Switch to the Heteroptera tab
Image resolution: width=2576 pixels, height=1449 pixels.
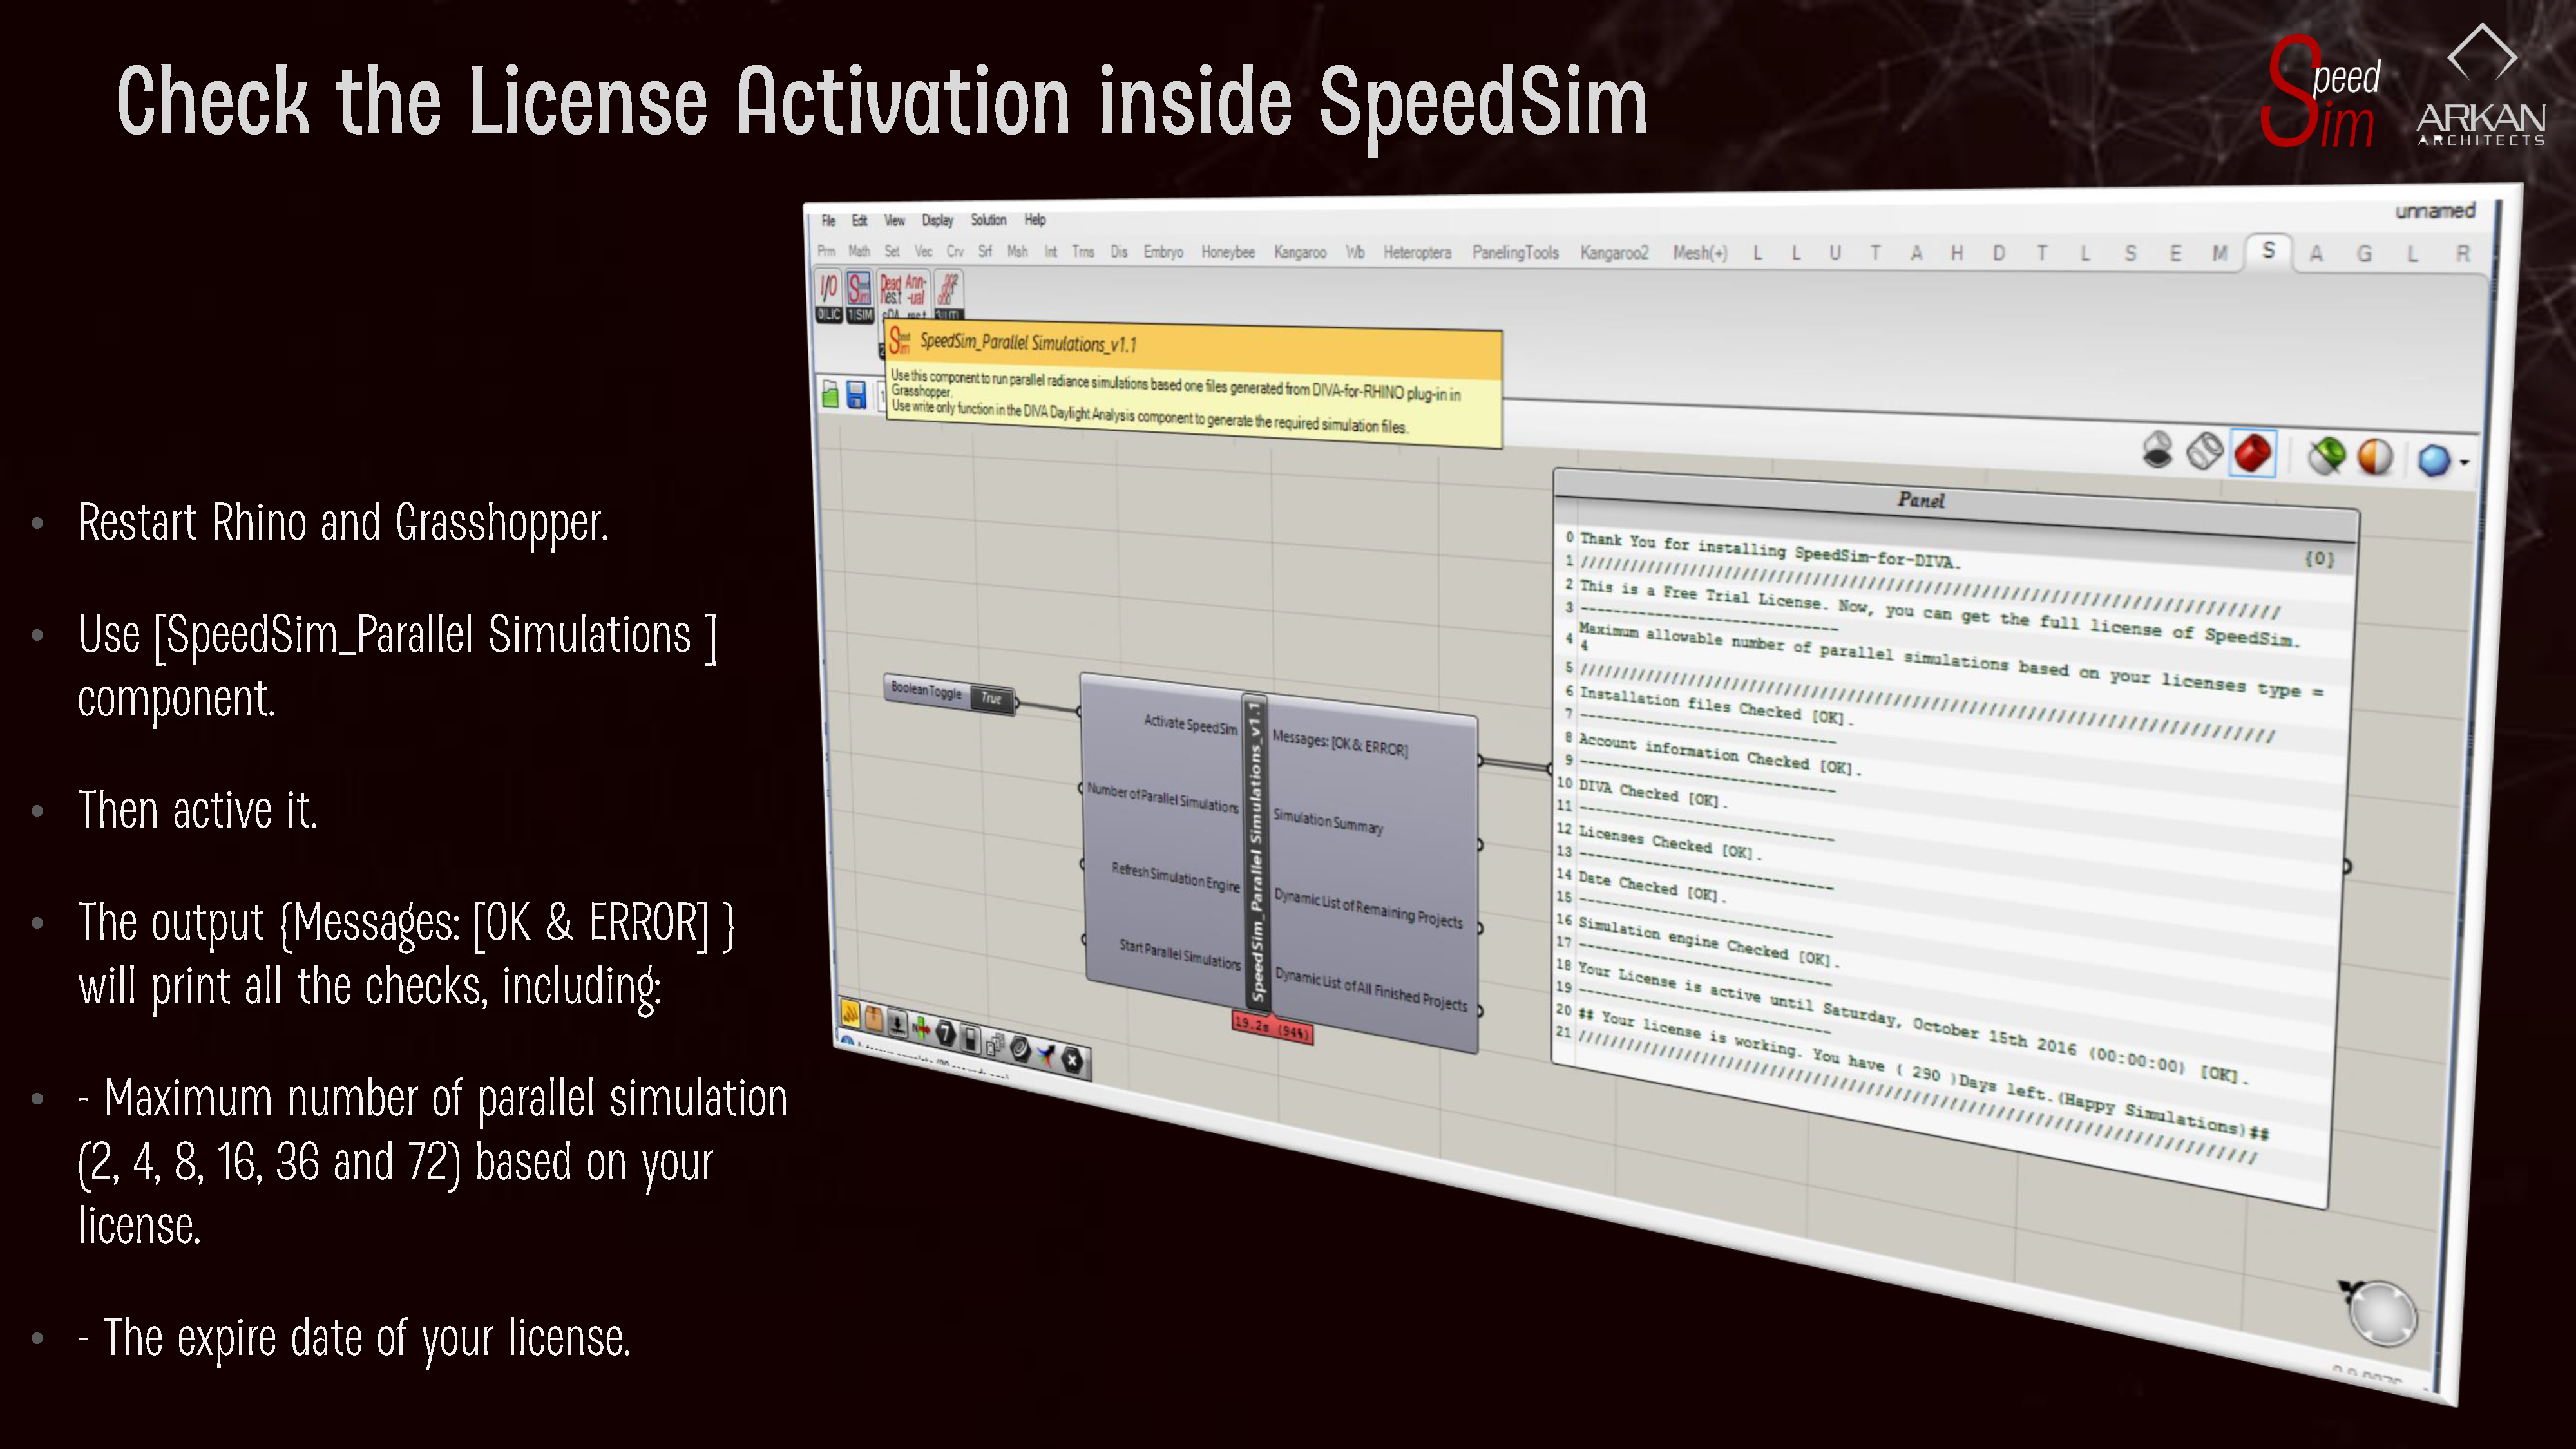1417,252
